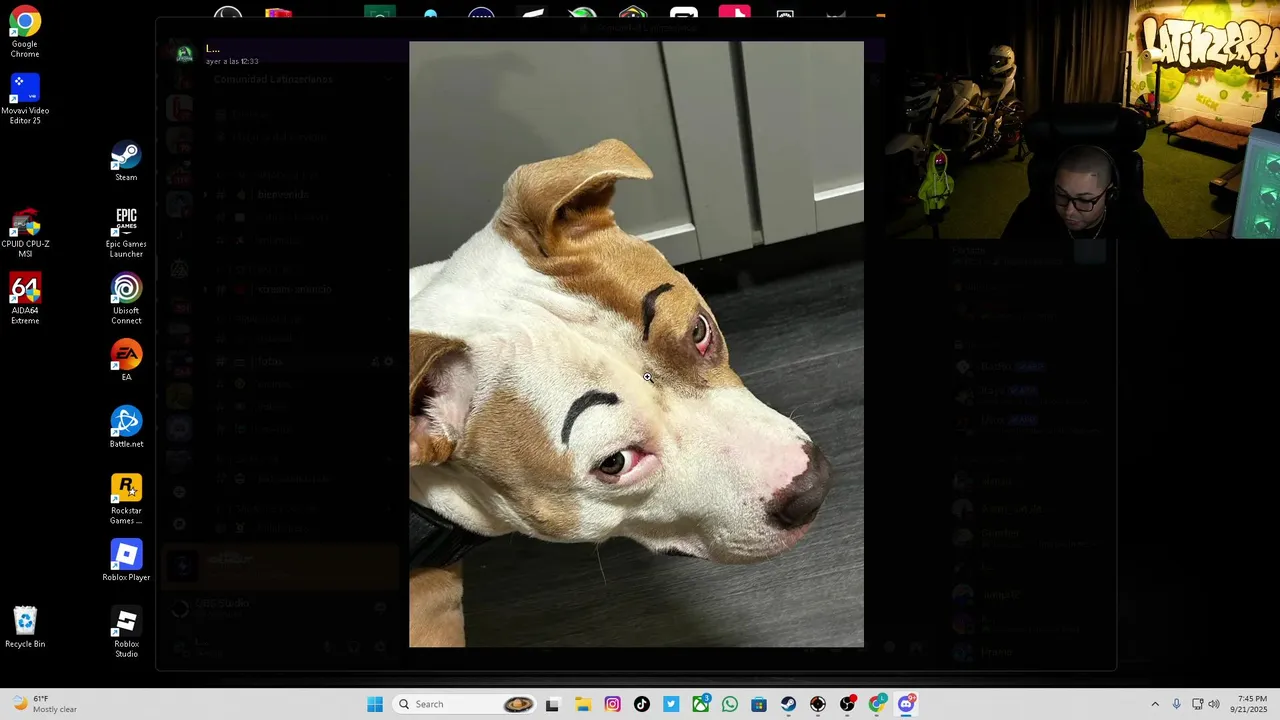1280x720 pixels.
Task: Open the EA app desktop icon
Action: click(126, 361)
